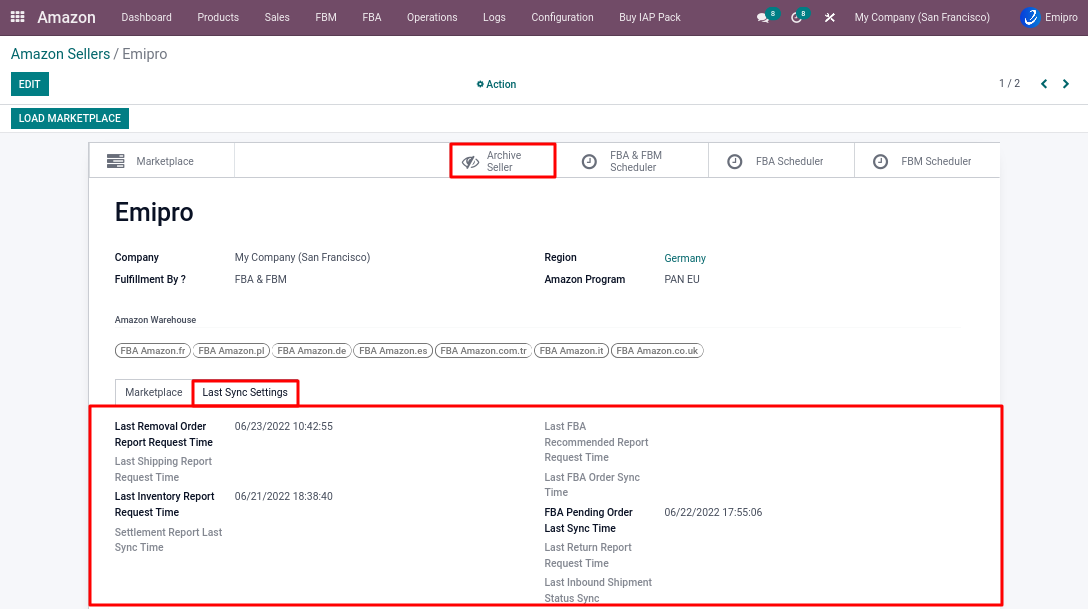Open the activities clock icon

click(797, 18)
